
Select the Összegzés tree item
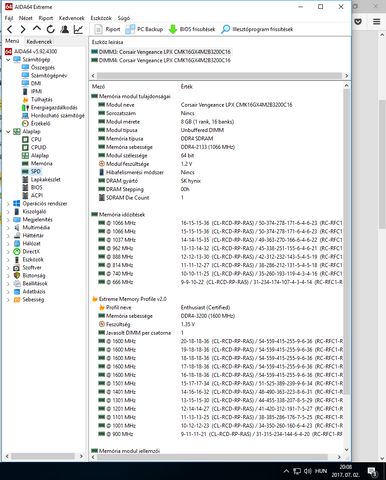[38, 67]
